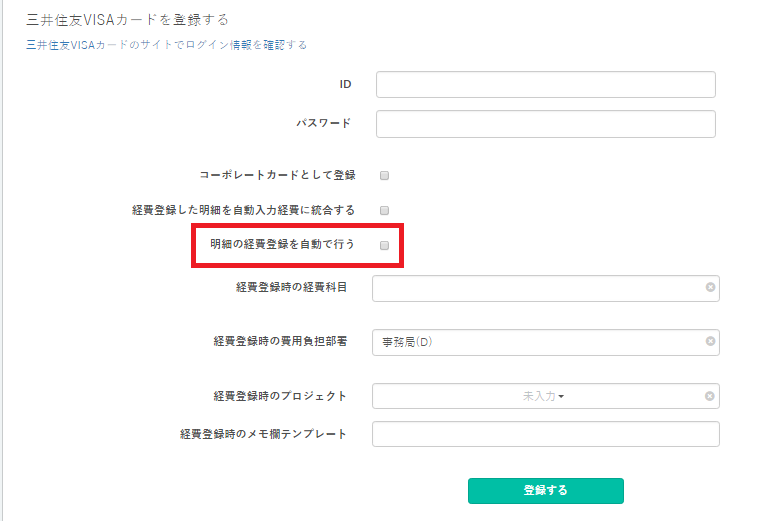Click the 経費登録時のメモ欄テンプレート text field
Viewport: 775px width, 521px height.
point(546,434)
